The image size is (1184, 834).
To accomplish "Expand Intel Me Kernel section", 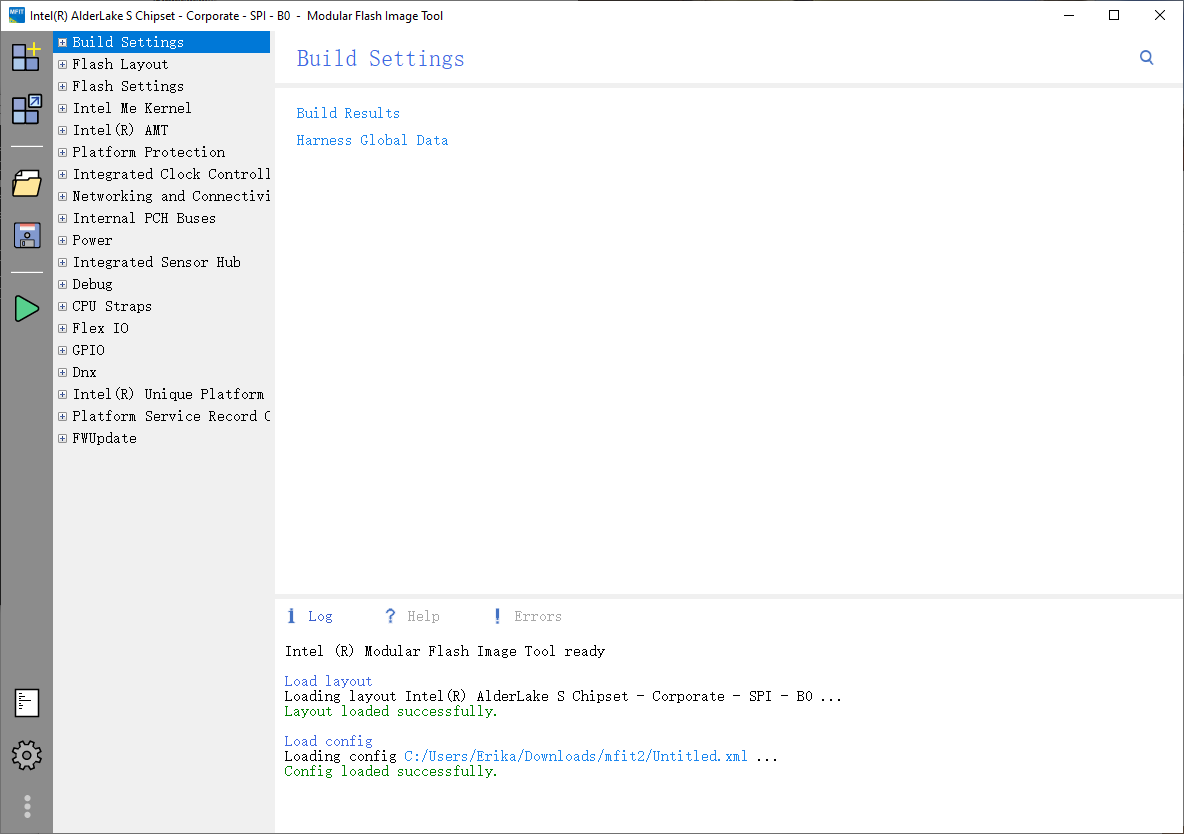I will point(61,107).
